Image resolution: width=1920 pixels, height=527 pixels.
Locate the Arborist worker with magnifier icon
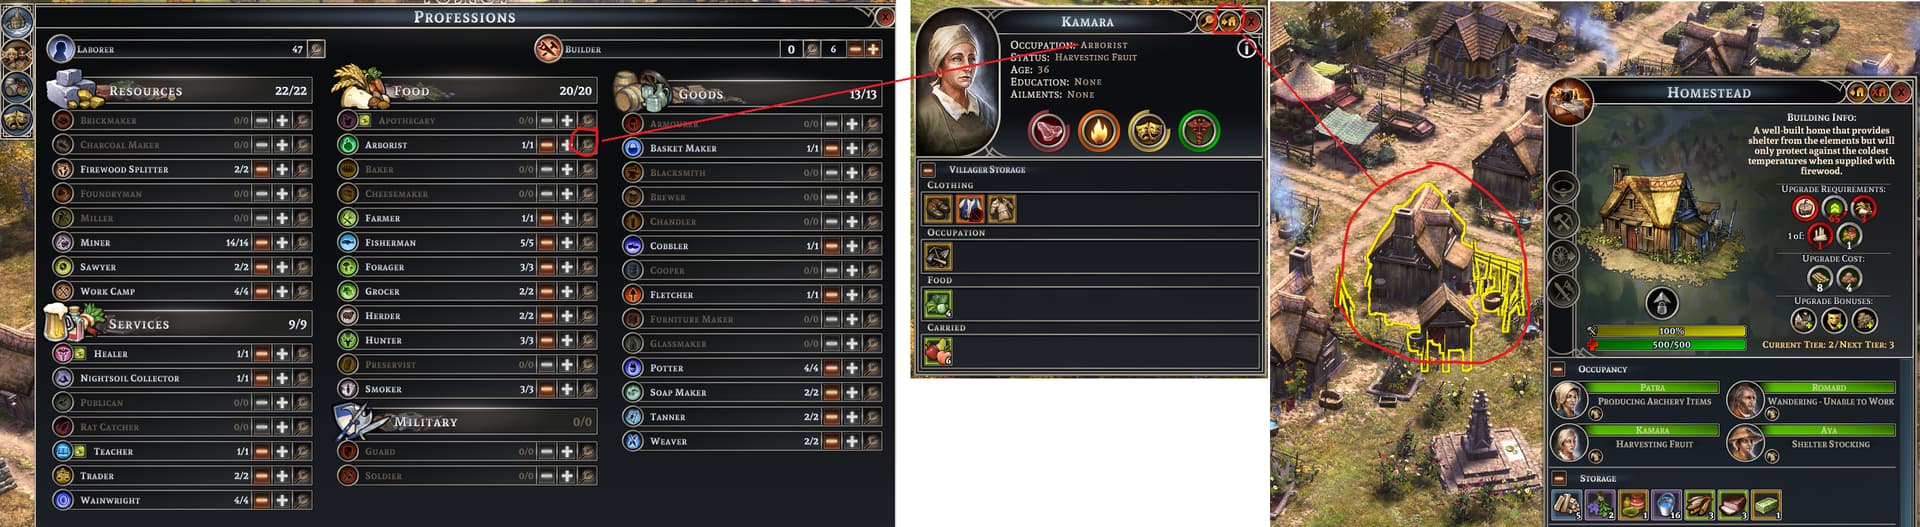588,144
